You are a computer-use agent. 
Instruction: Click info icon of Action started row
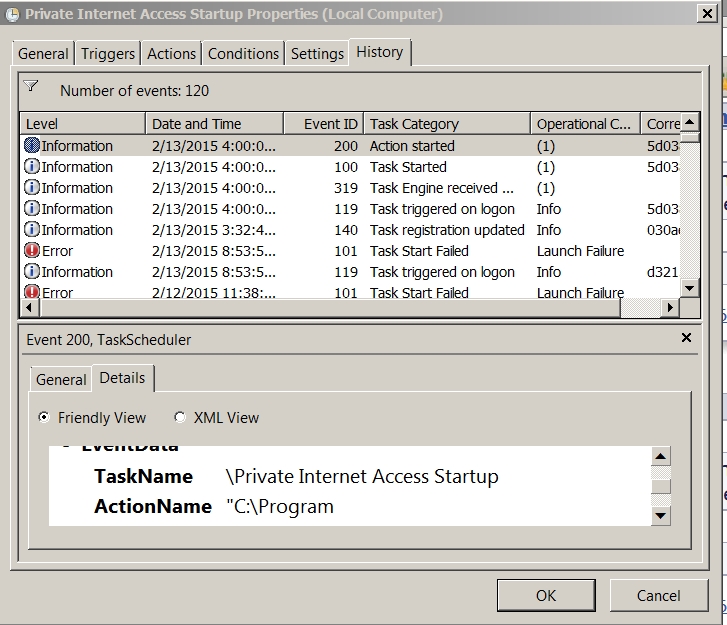[32, 146]
